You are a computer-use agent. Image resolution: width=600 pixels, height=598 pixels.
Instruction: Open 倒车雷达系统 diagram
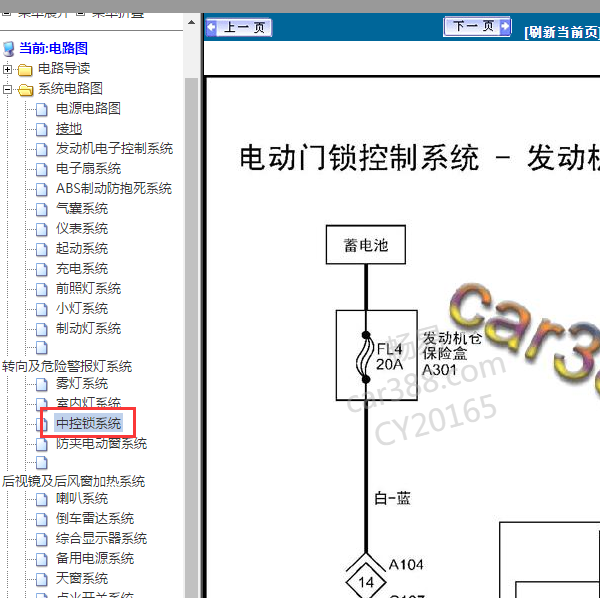(95, 518)
